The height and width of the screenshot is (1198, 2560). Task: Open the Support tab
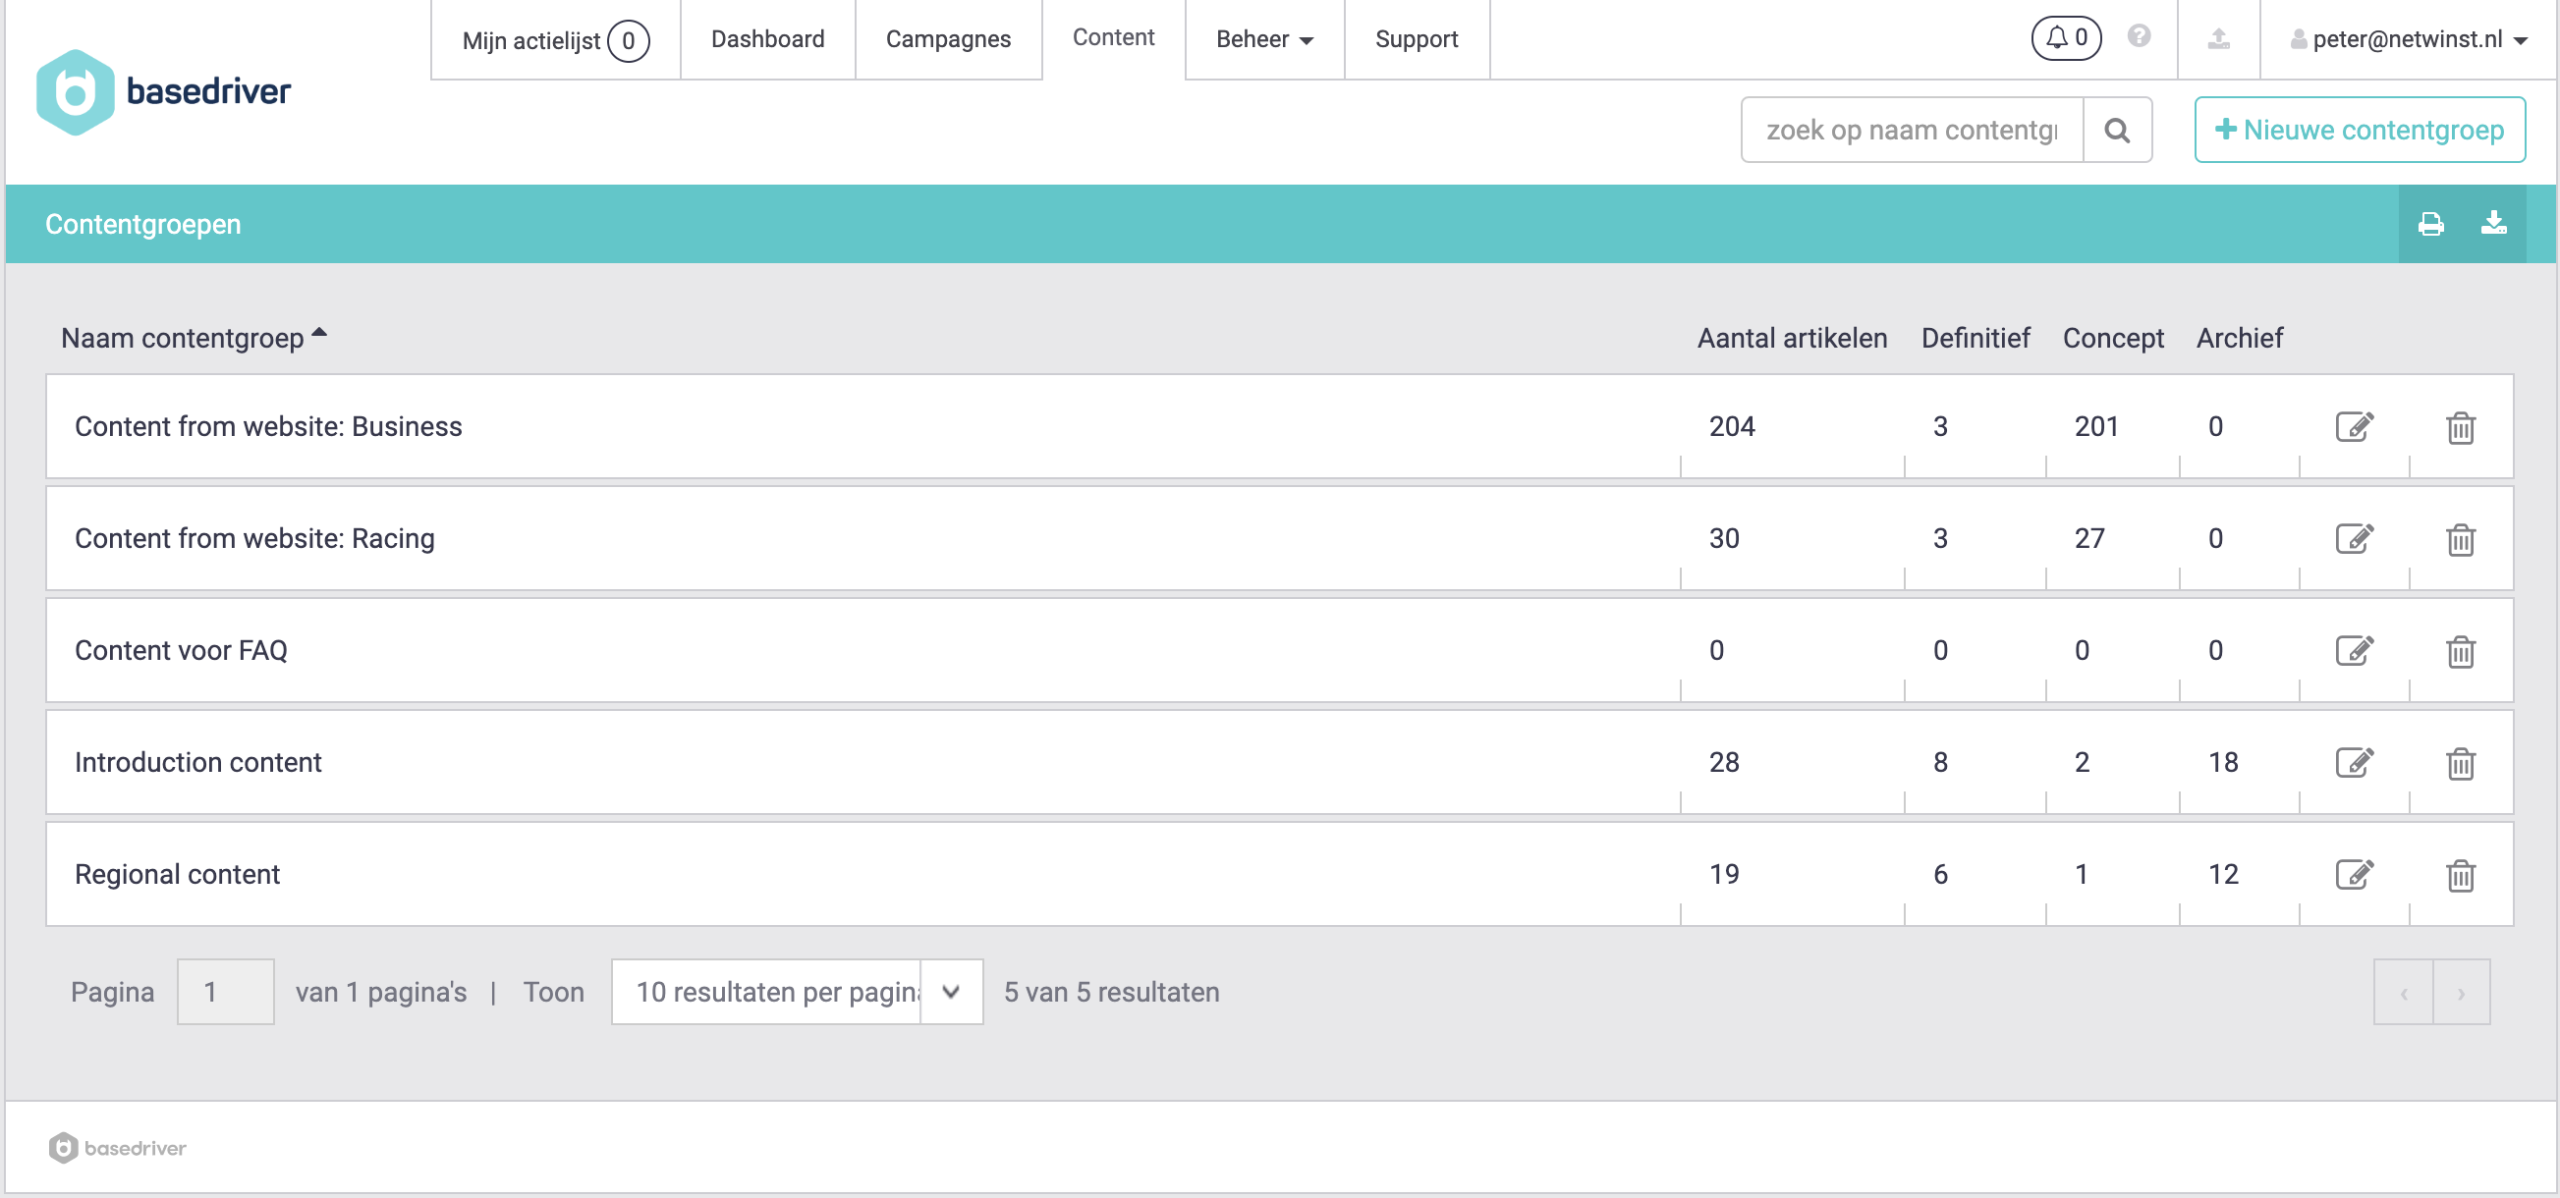(x=1417, y=39)
